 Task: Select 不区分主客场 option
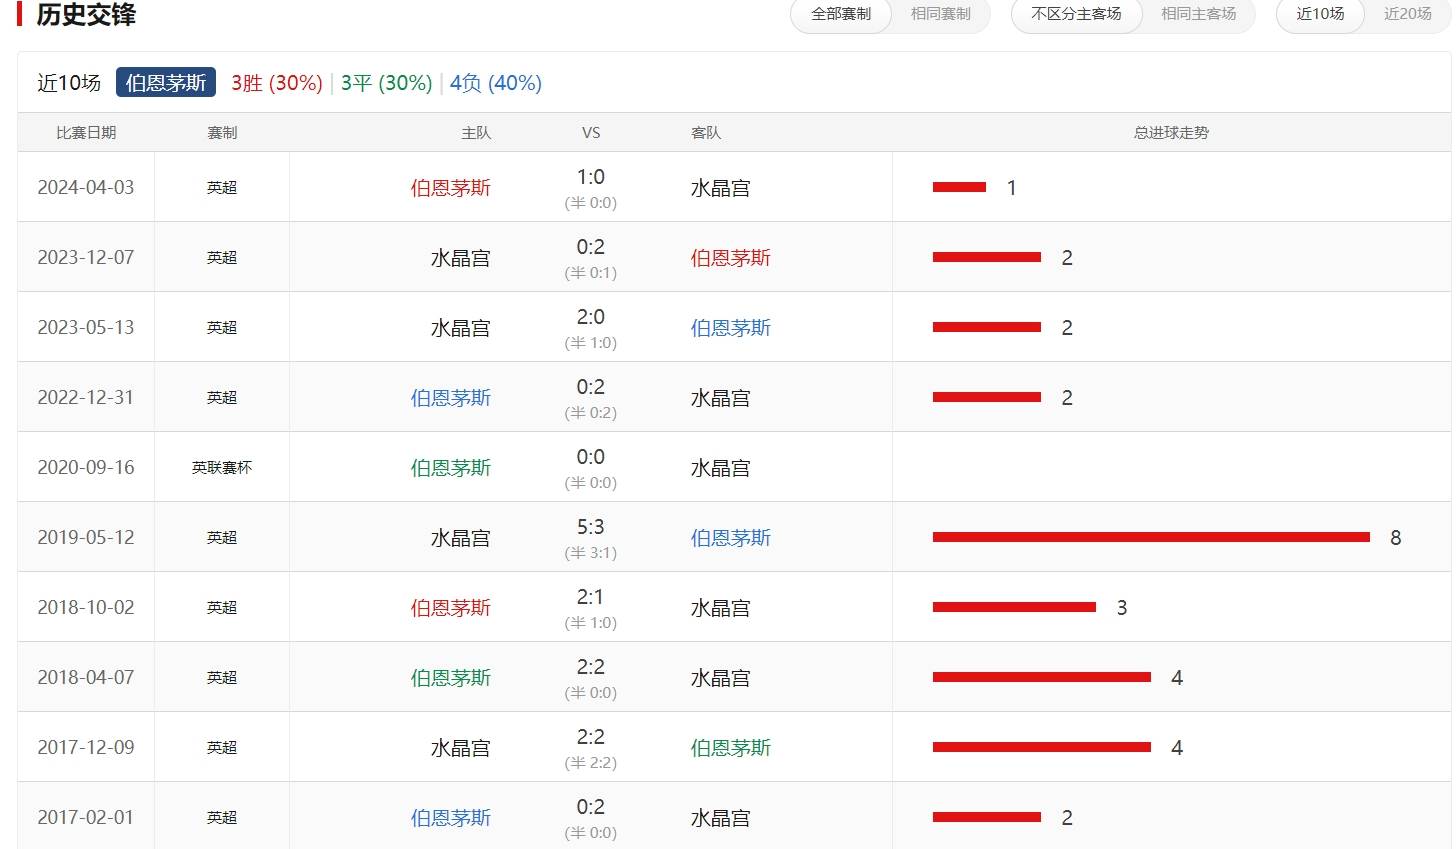[x=1076, y=14]
